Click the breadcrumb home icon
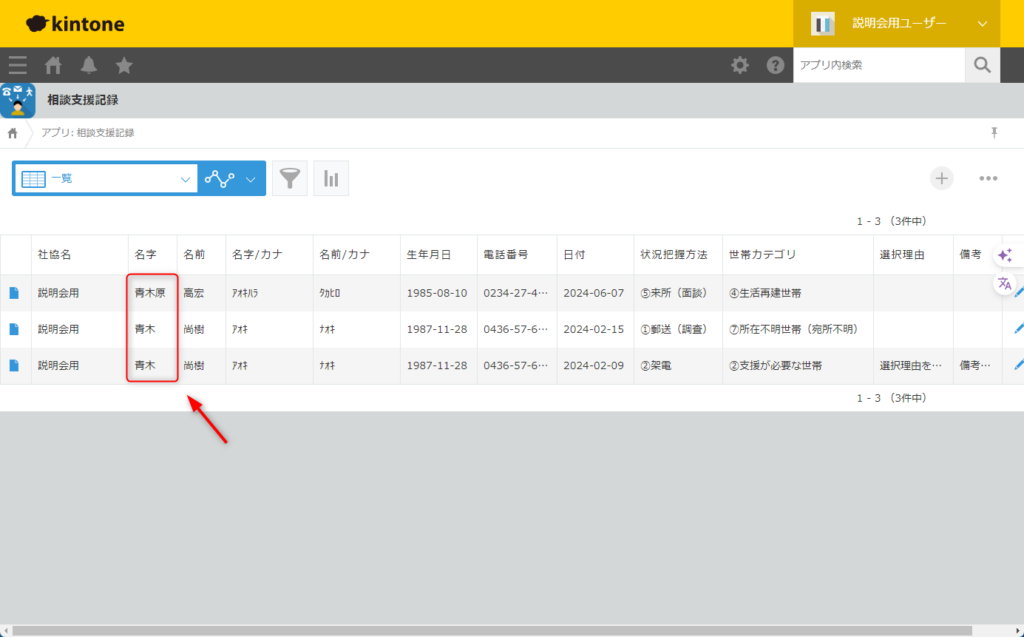Viewport: 1024px width, 637px height. pyautogui.click(x=13, y=133)
